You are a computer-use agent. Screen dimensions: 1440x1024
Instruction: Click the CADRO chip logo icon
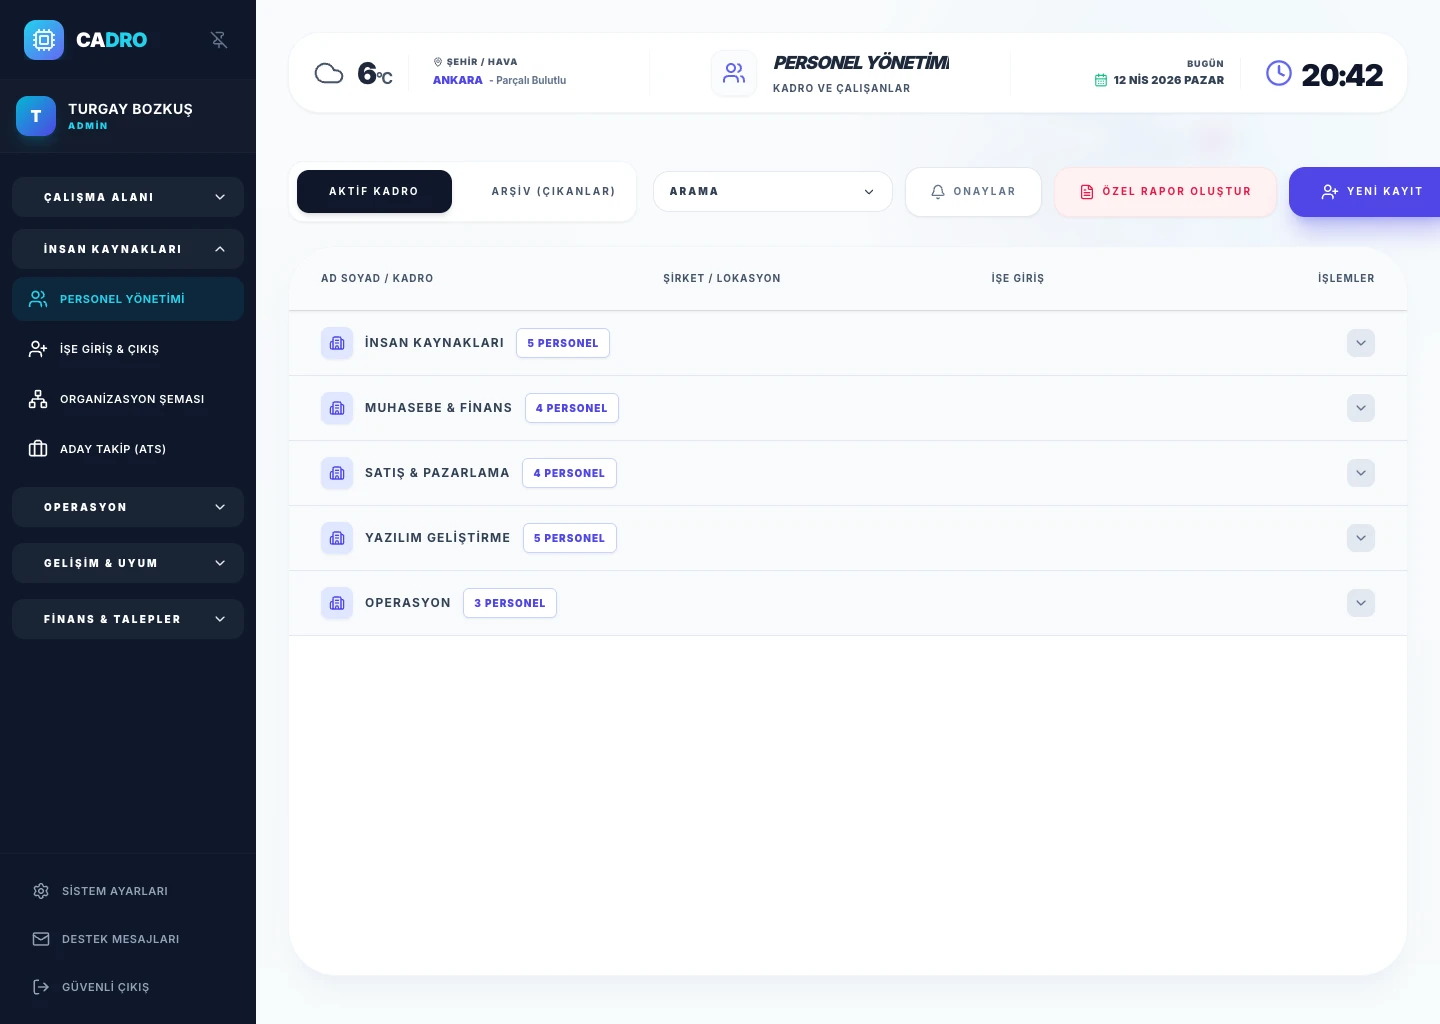[44, 40]
